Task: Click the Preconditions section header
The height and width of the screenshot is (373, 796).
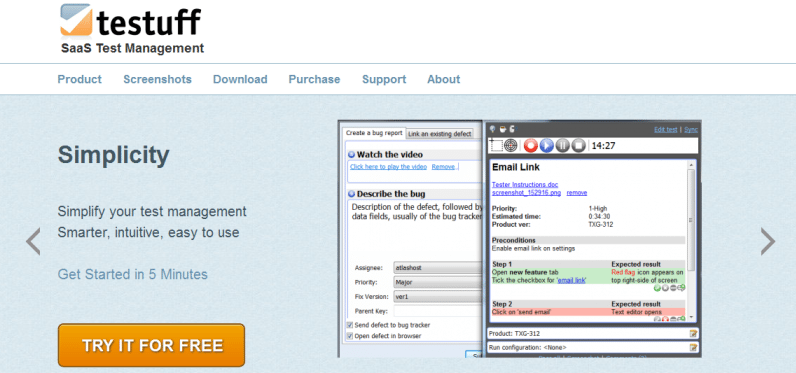Action: click(x=514, y=240)
